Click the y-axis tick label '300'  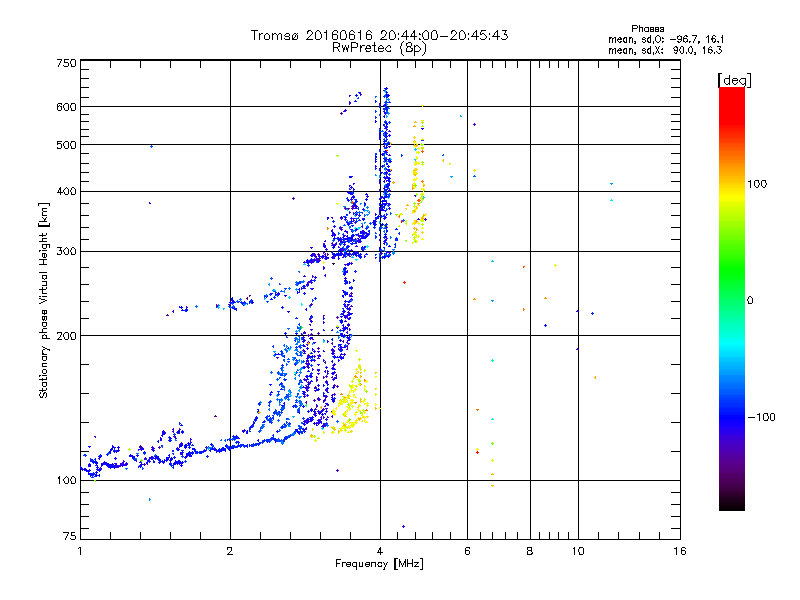point(66,252)
